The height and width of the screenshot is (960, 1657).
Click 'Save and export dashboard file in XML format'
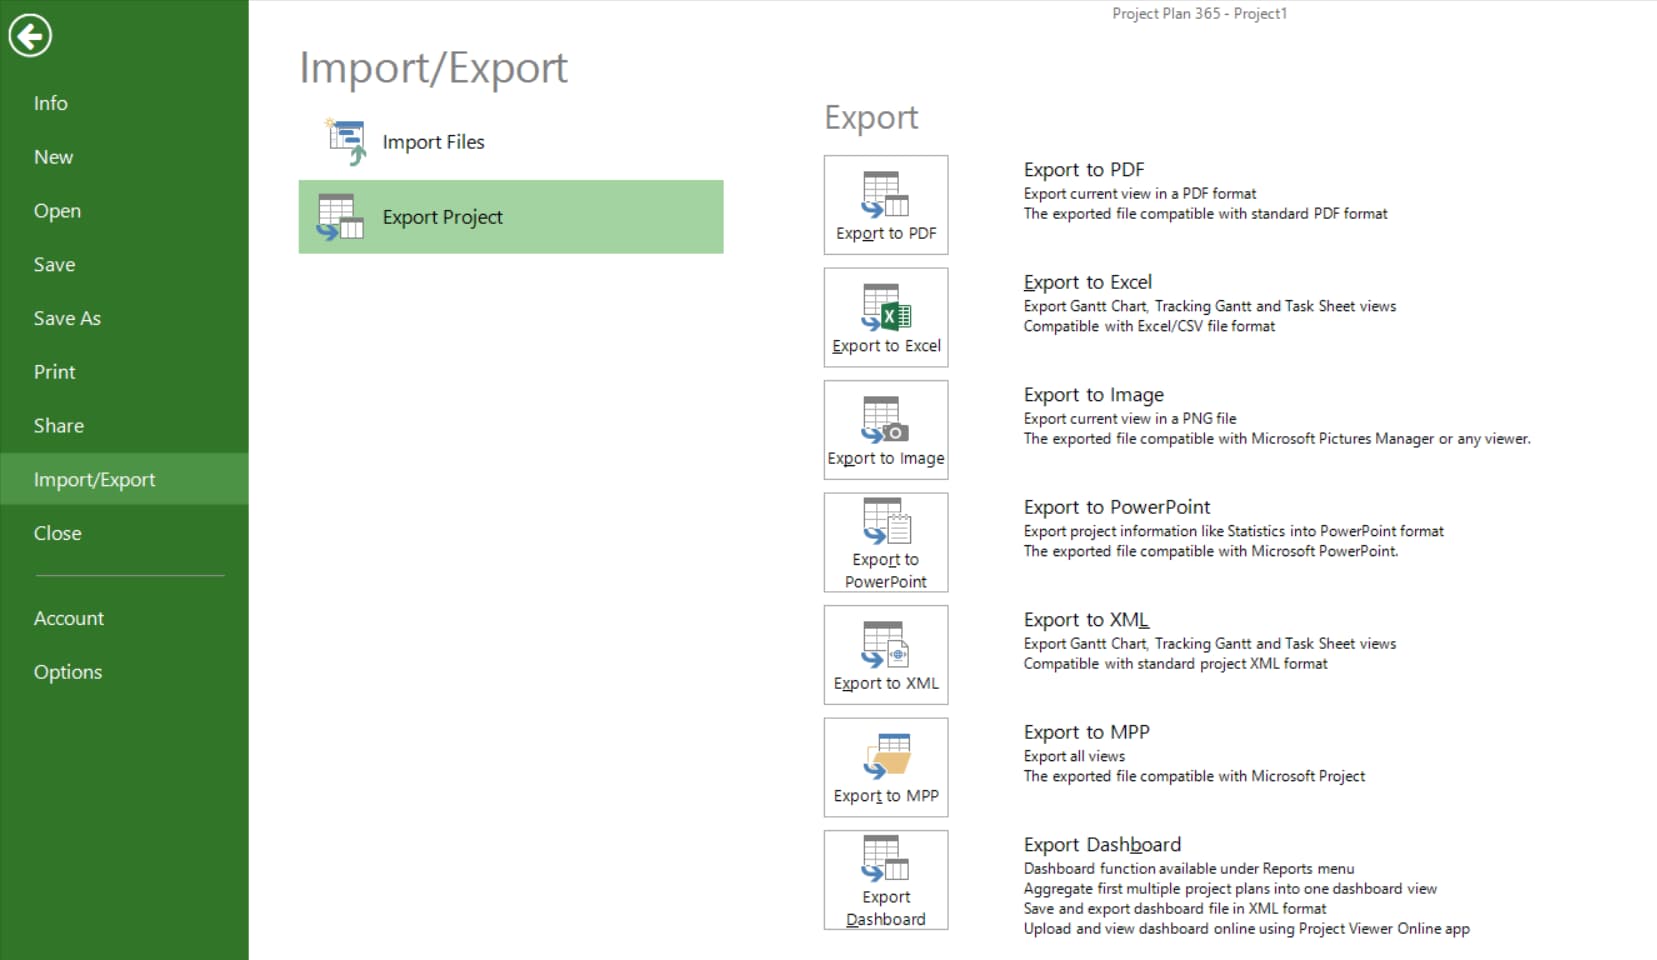point(1175,909)
